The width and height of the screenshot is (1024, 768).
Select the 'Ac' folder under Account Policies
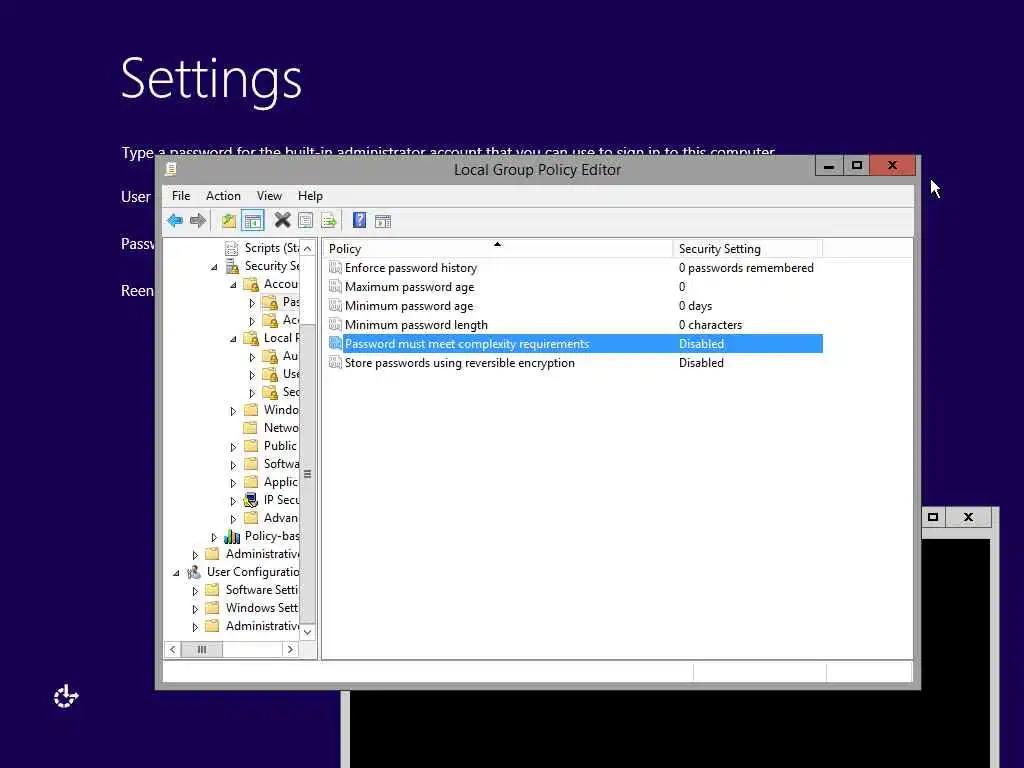(x=291, y=320)
